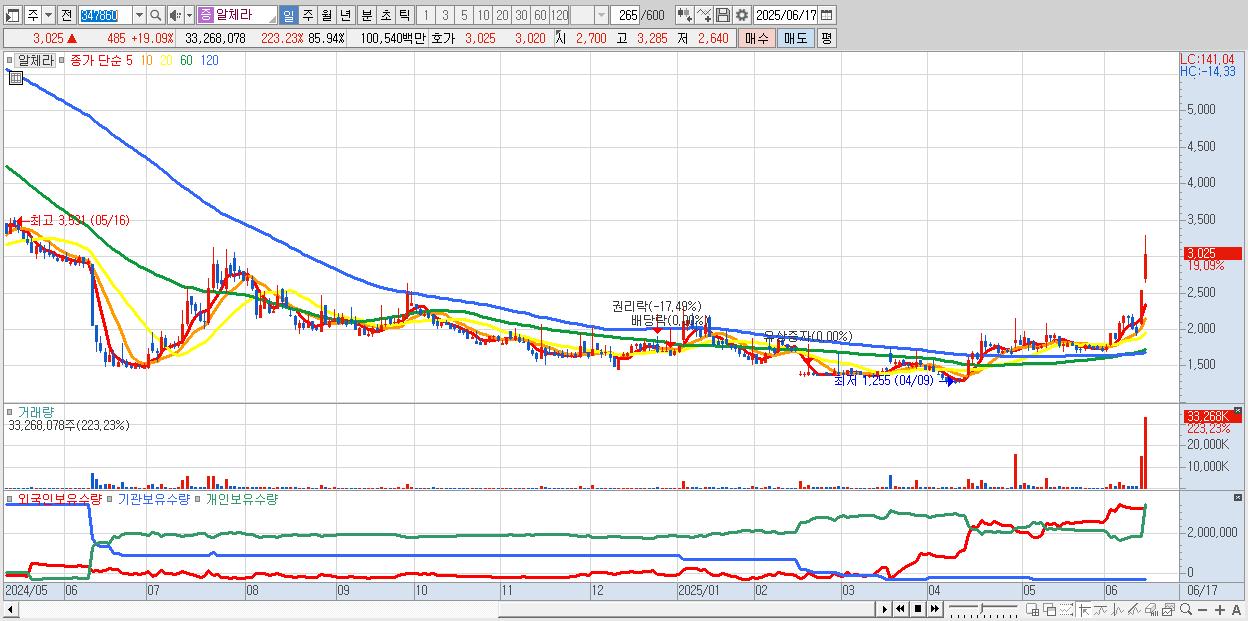Choose interval 120 button
The image size is (1248, 621).
point(560,15)
